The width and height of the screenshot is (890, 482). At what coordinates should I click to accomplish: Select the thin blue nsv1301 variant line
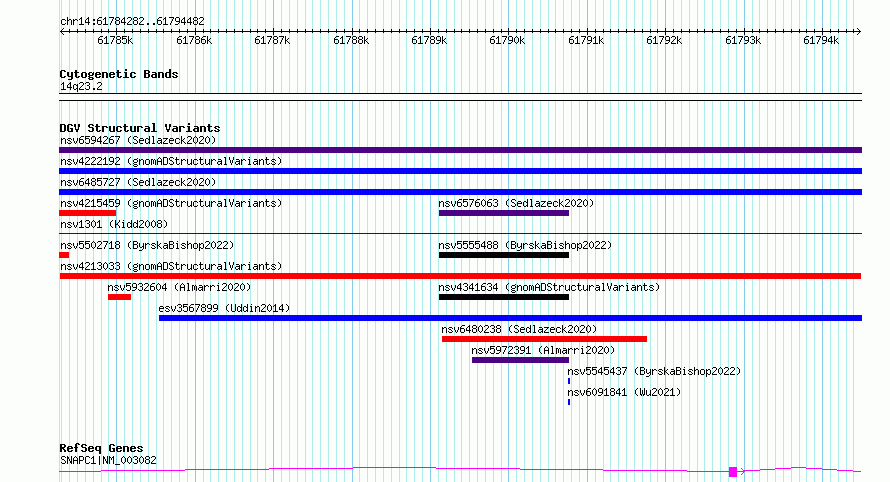point(460,233)
